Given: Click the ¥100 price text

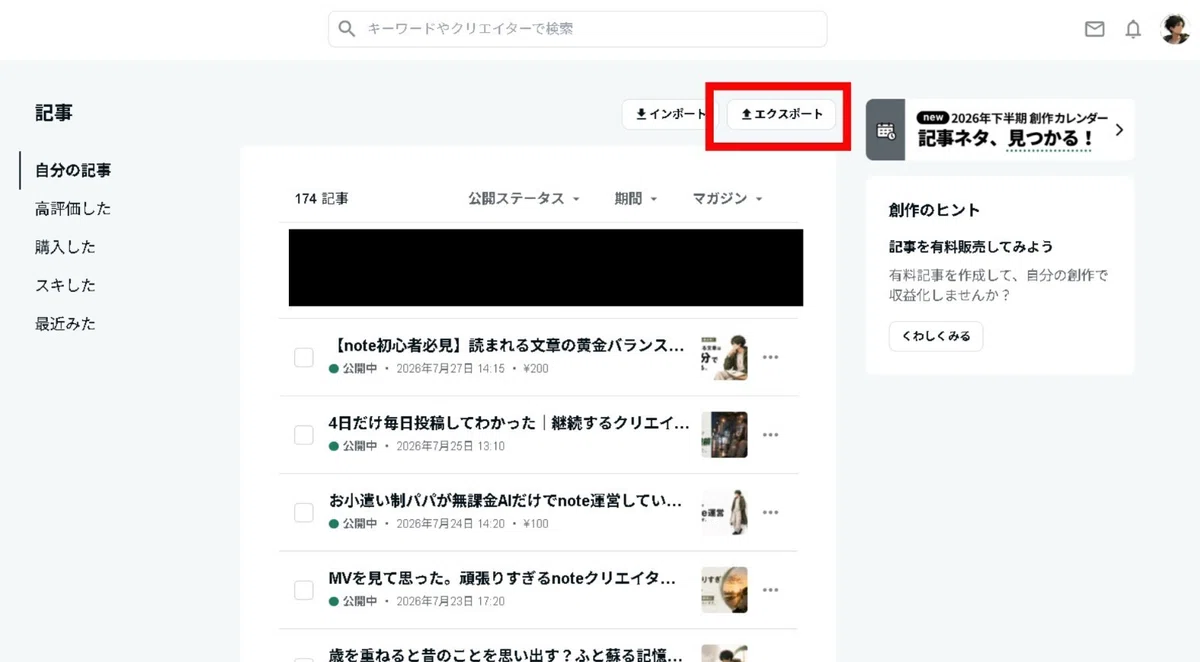Looking at the screenshot, I should pyautogui.click(x=536, y=524).
